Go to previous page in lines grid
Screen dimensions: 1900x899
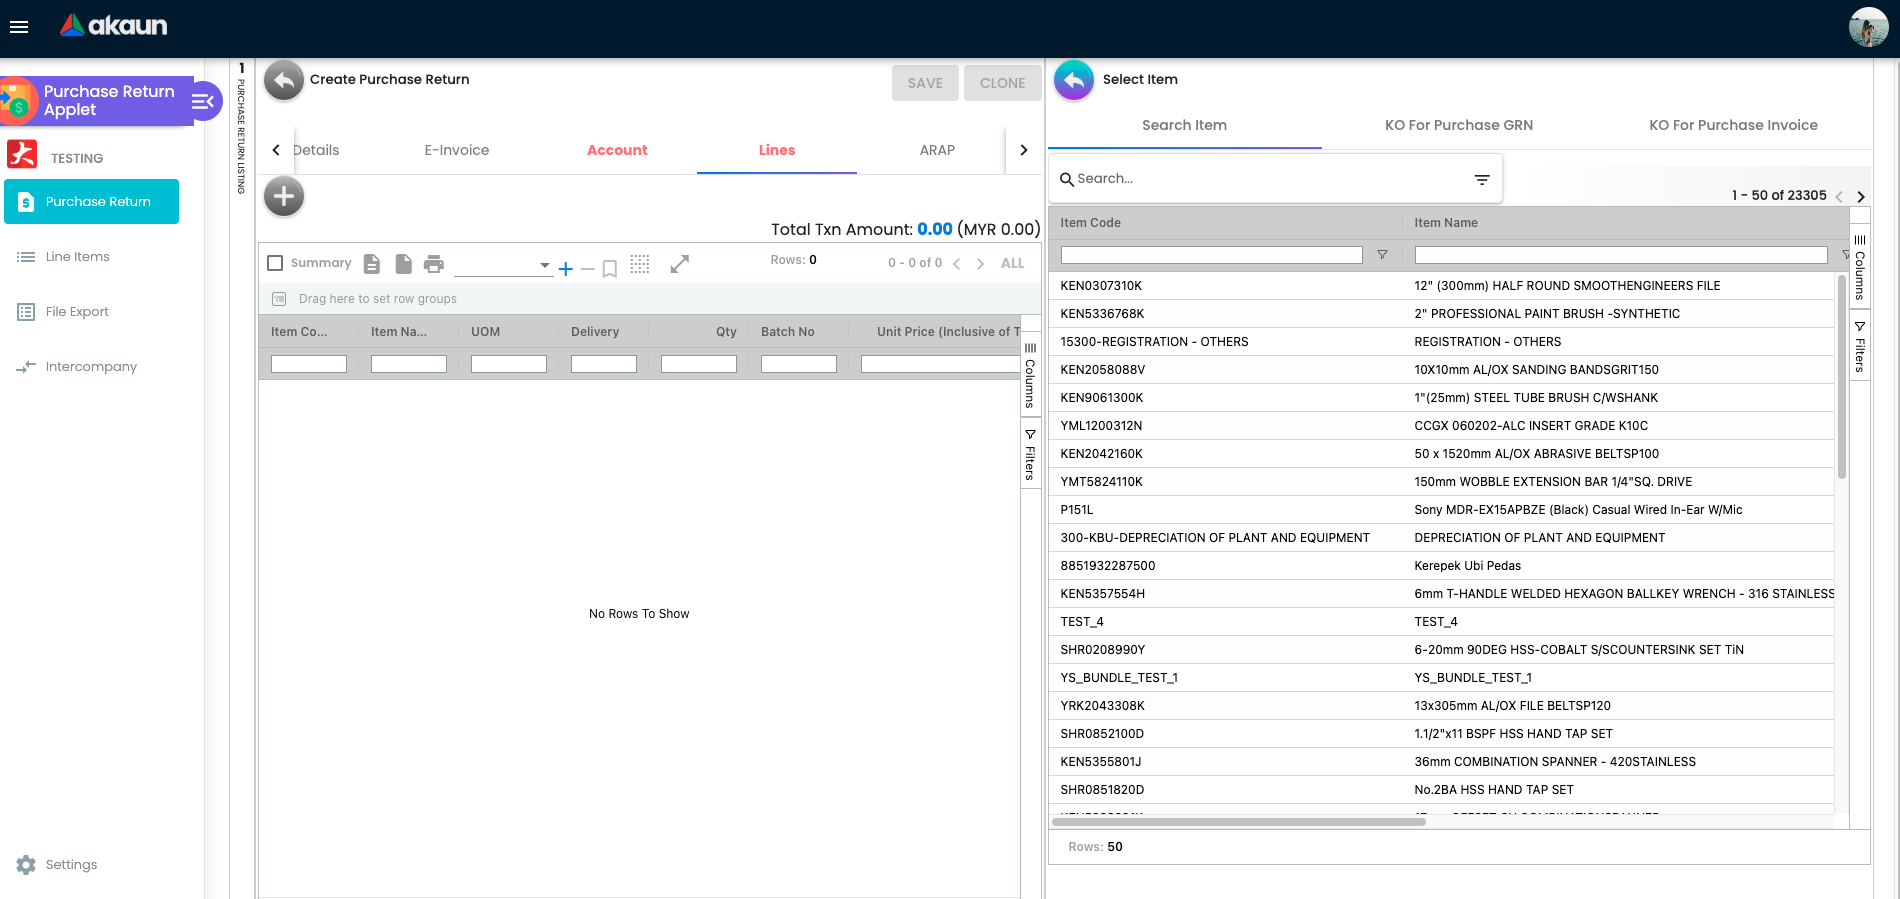956,263
